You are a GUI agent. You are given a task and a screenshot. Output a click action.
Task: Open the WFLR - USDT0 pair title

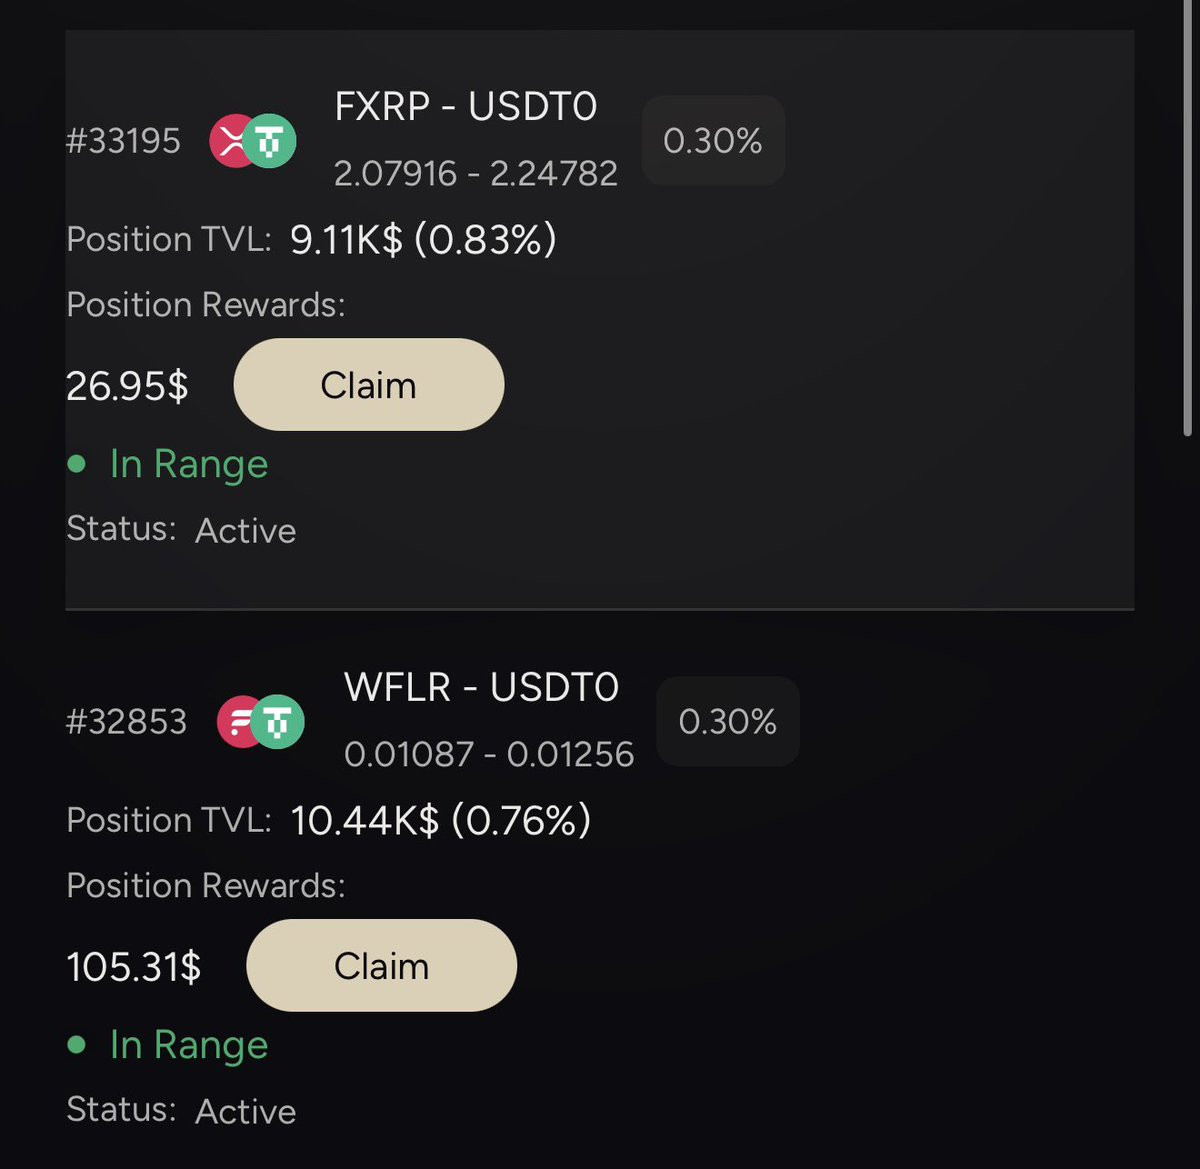481,688
